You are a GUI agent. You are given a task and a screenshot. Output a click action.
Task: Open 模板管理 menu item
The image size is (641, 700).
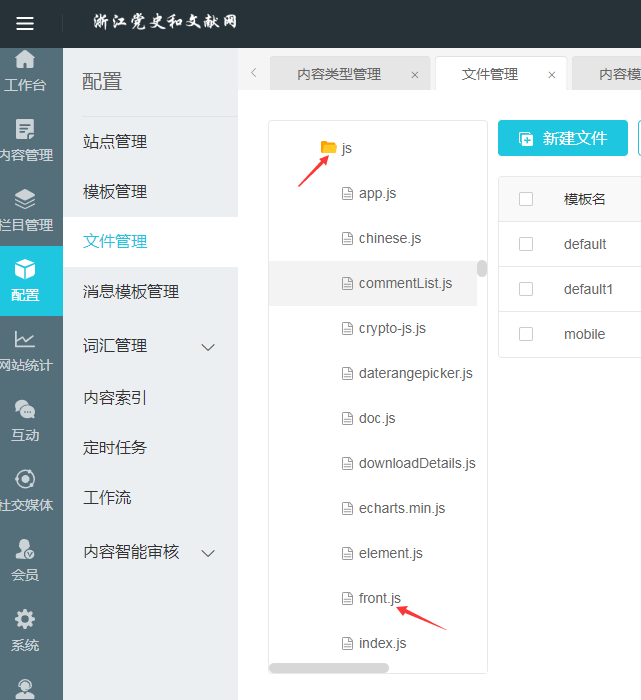tap(115, 192)
